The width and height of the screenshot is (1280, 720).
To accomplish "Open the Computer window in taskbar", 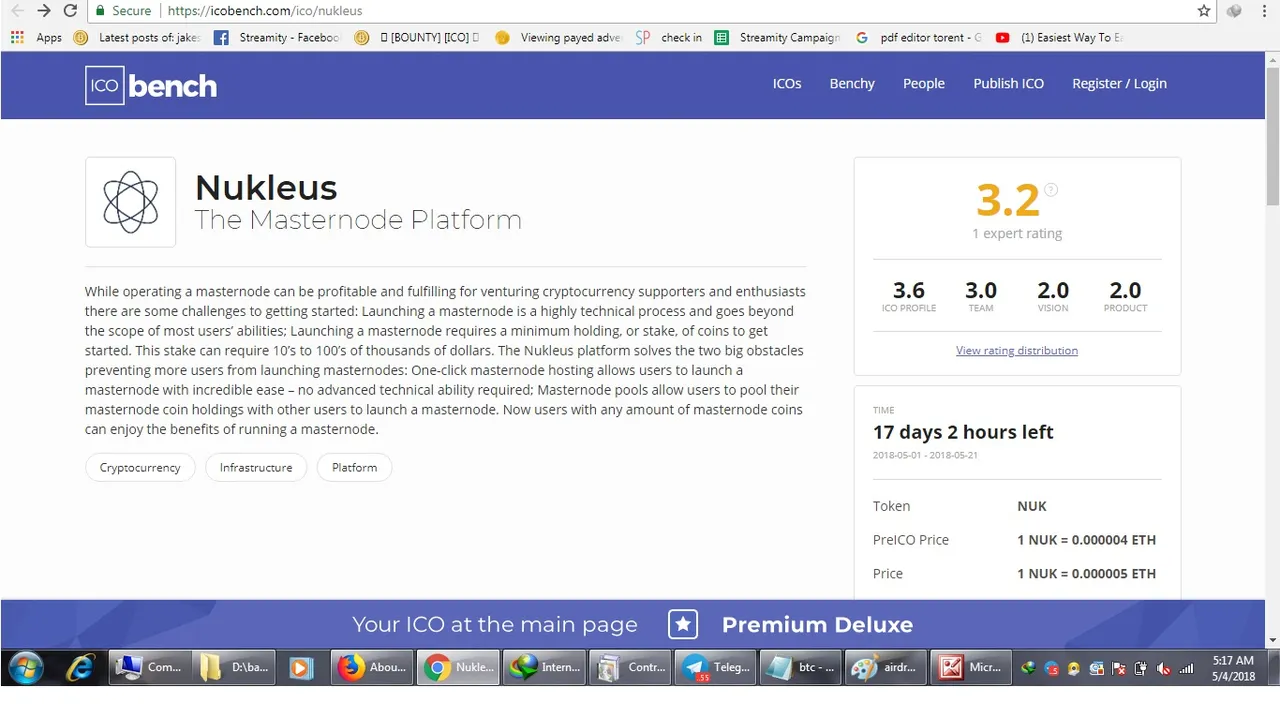I will pyautogui.click(x=148, y=667).
